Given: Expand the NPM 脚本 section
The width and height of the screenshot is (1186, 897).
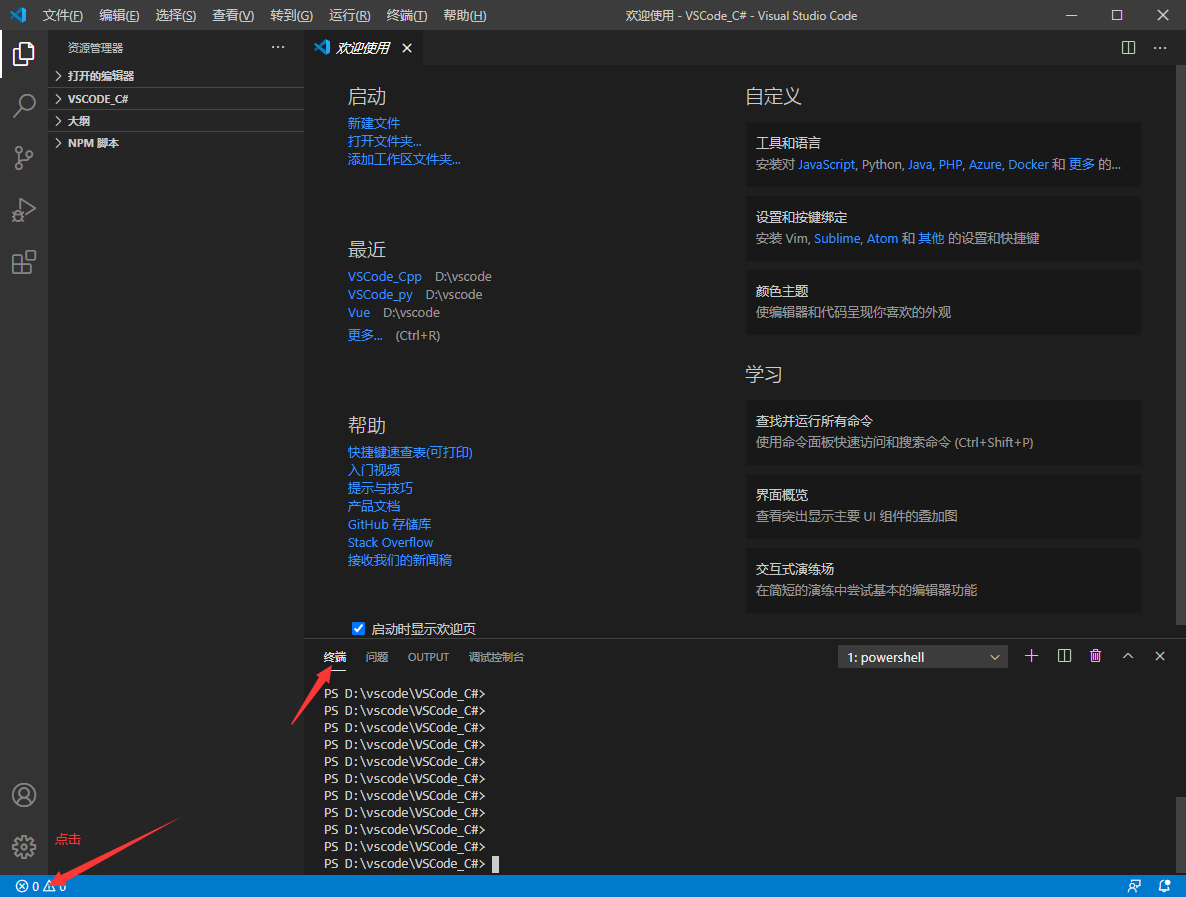Looking at the screenshot, I should click(x=95, y=142).
